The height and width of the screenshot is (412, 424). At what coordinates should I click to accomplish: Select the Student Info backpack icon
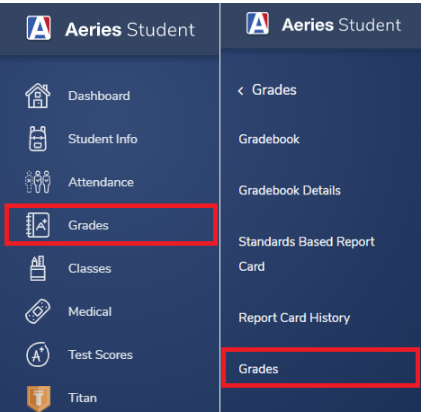point(38,139)
